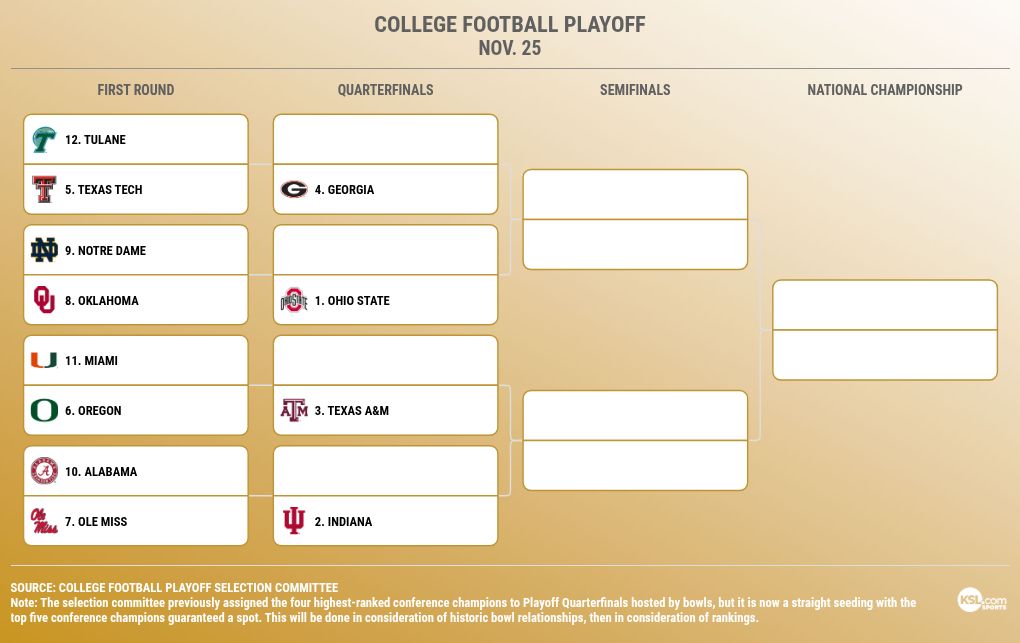The width and height of the screenshot is (1020, 643).
Task: Click the Oklahoma OU logo
Action: tap(43, 301)
